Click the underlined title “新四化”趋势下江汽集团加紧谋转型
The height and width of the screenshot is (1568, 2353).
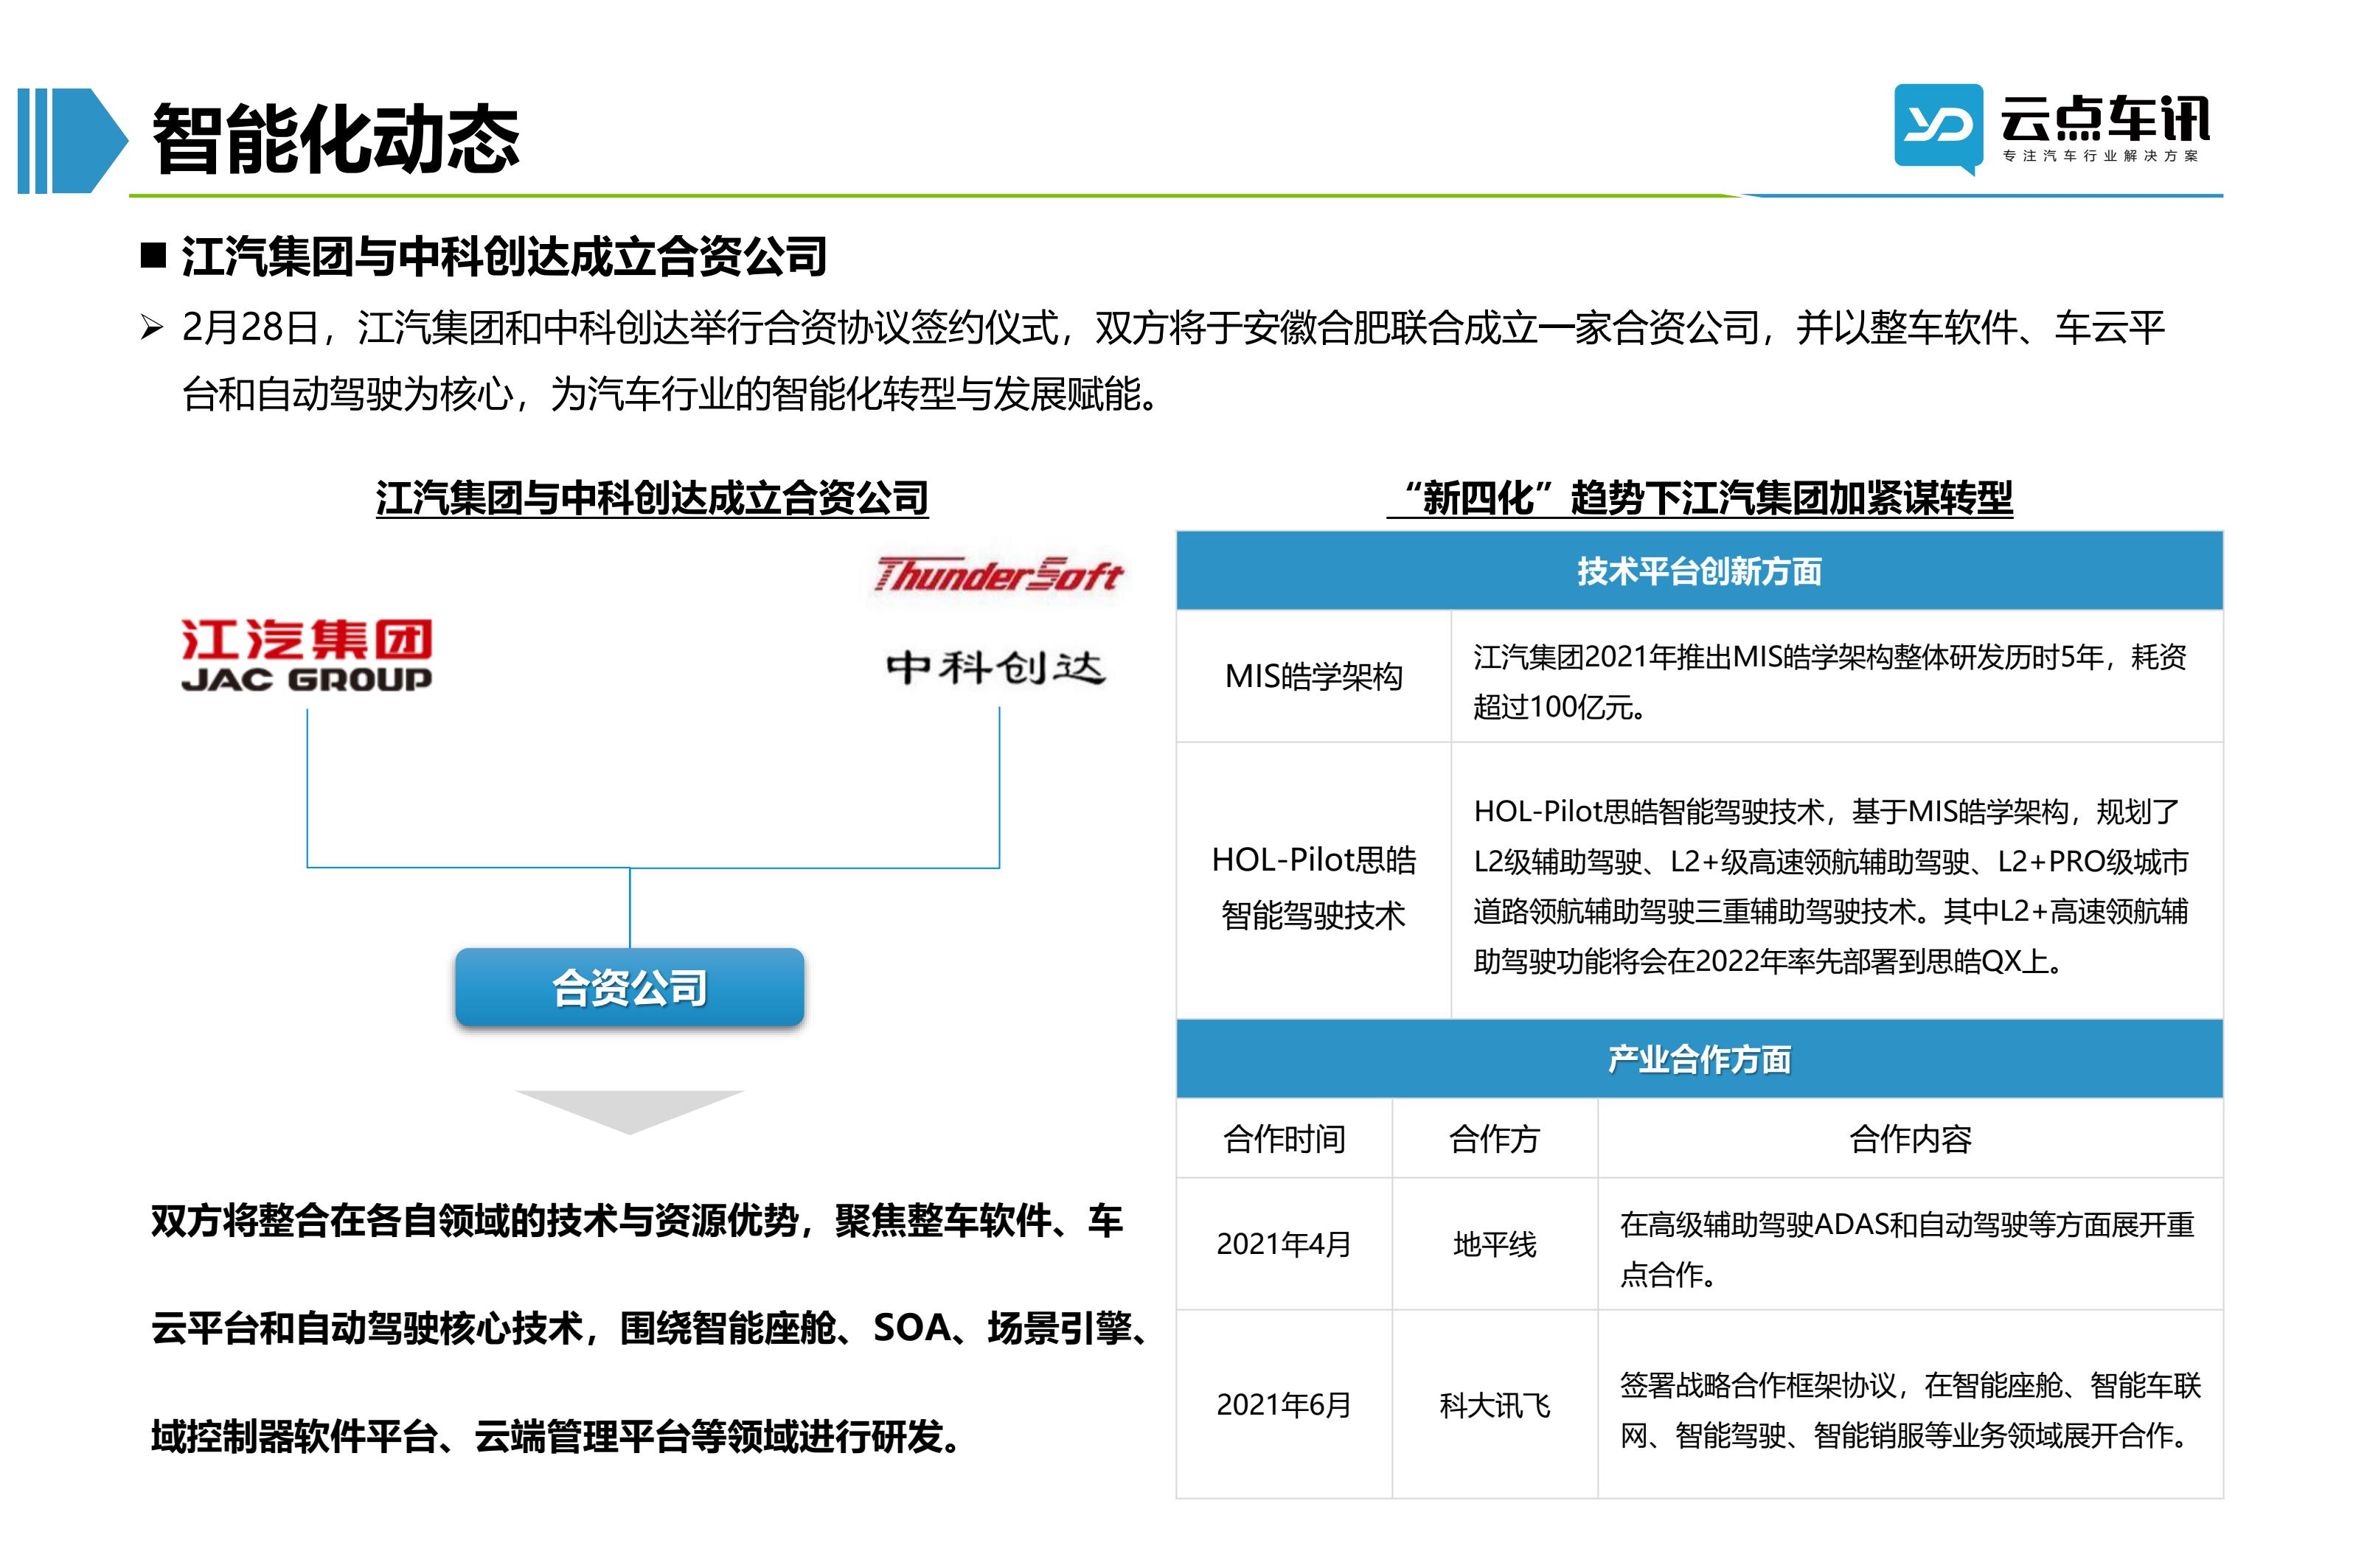(x=1699, y=497)
